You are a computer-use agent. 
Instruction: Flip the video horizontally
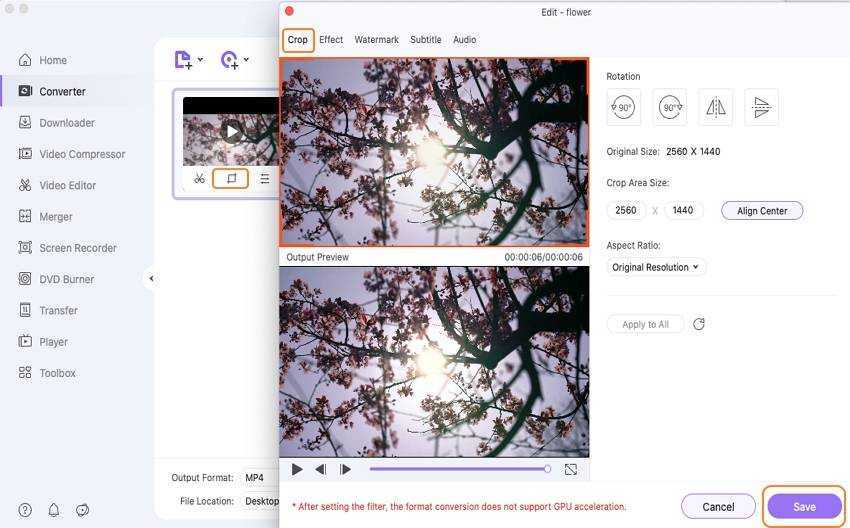click(716, 107)
